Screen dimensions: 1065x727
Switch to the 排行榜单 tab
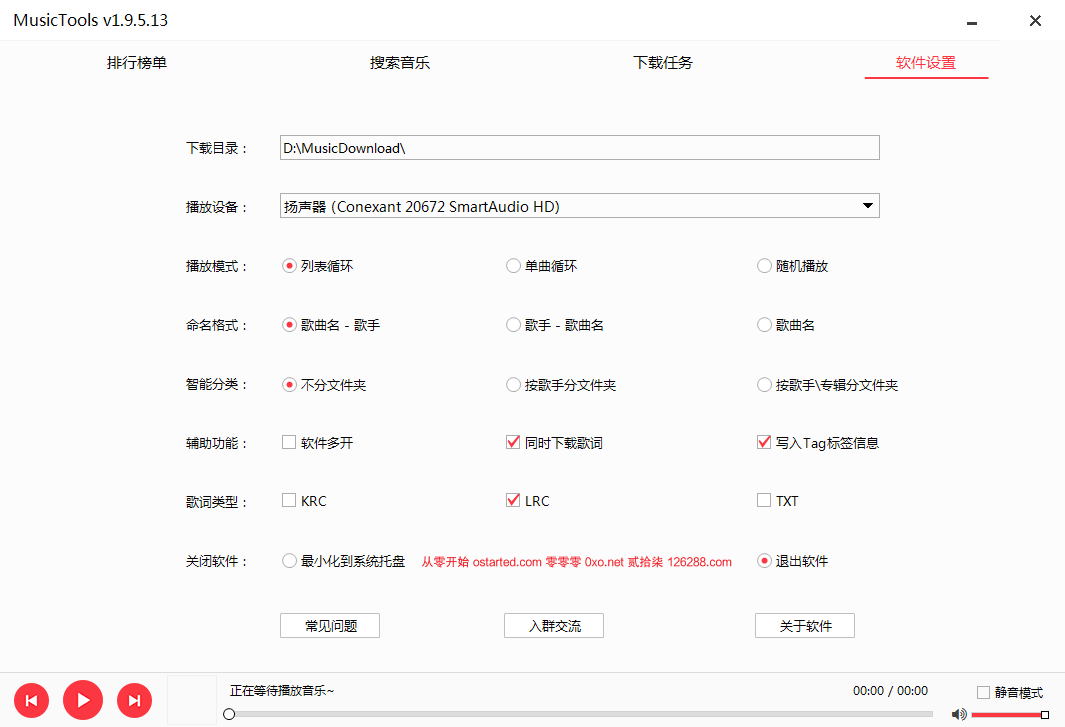(x=137, y=63)
